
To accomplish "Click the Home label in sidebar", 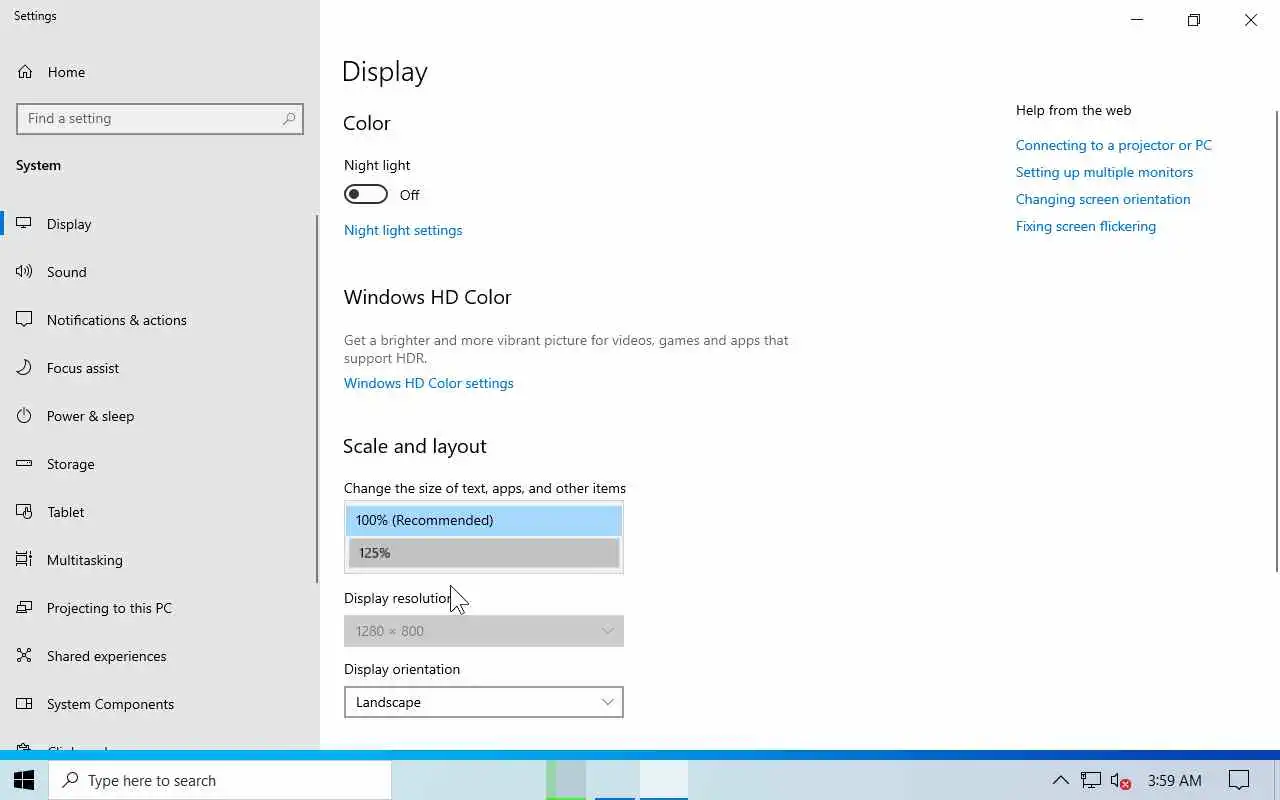I will pos(66,72).
